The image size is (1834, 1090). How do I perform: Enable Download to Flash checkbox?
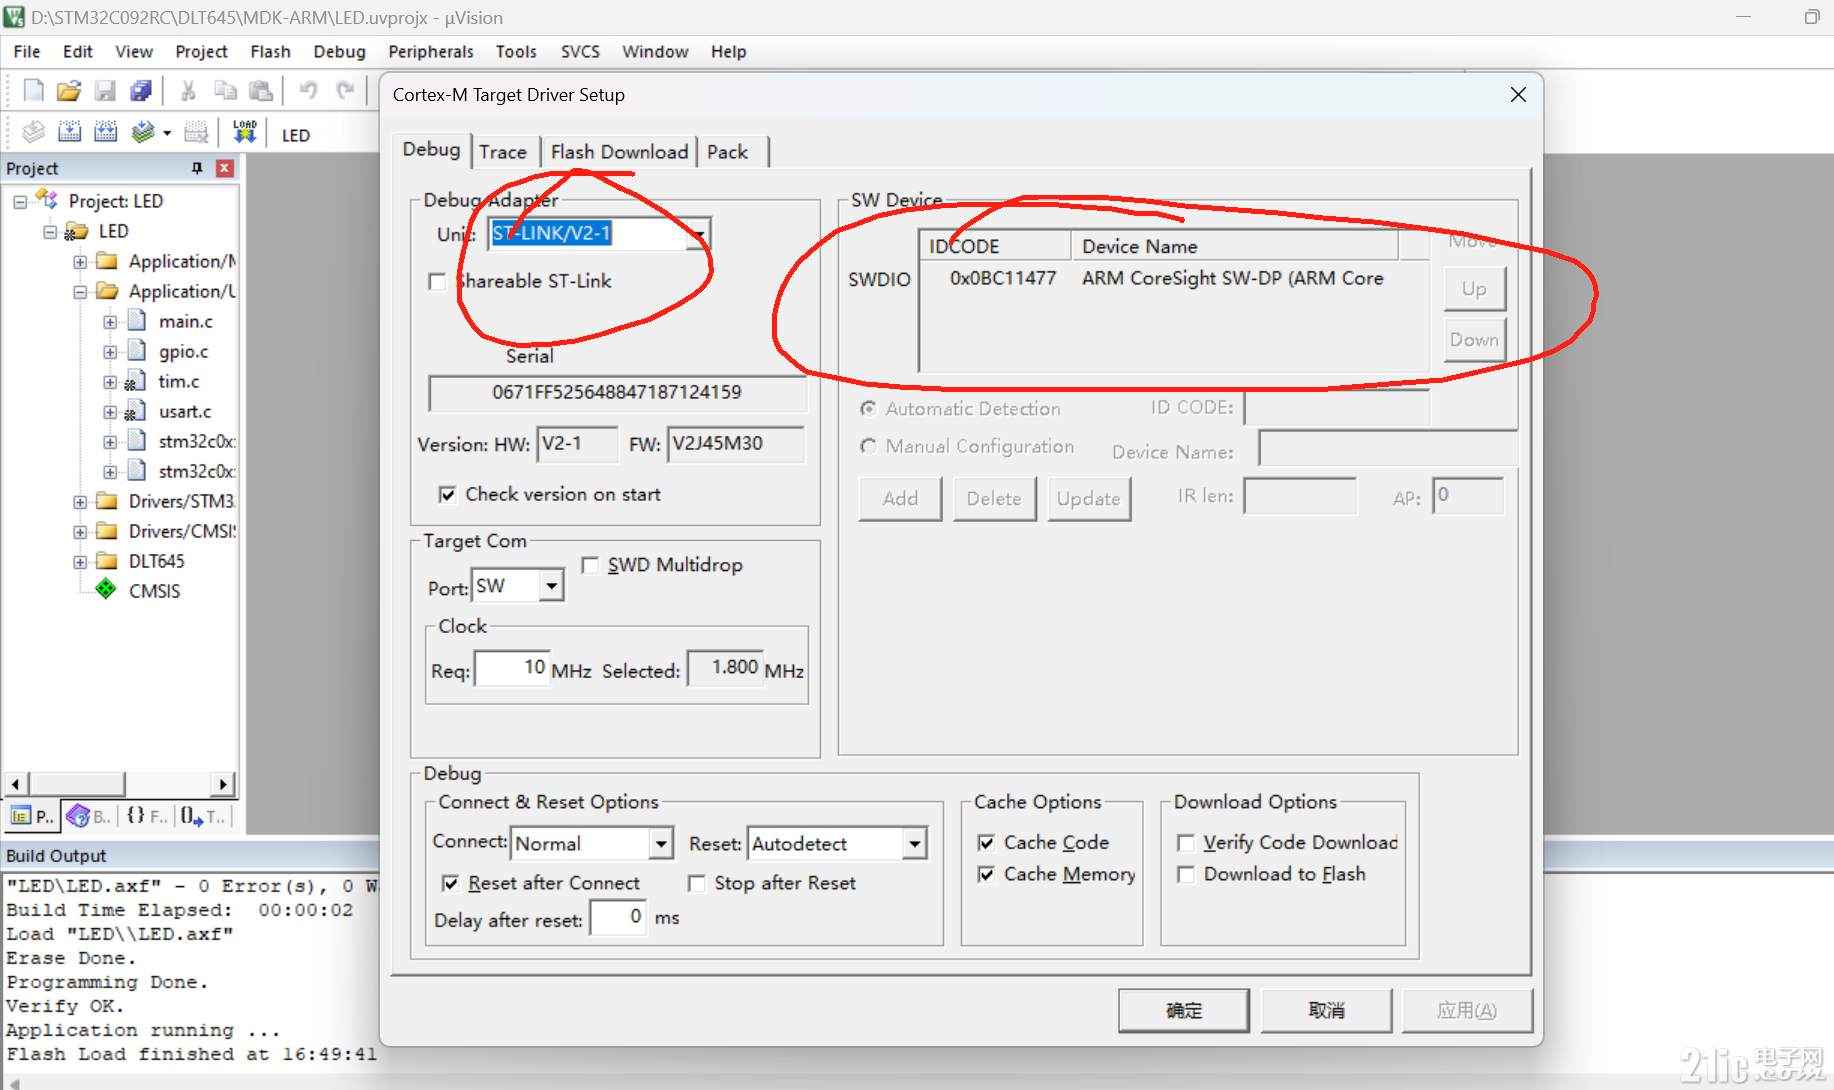(x=1186, y=875)
